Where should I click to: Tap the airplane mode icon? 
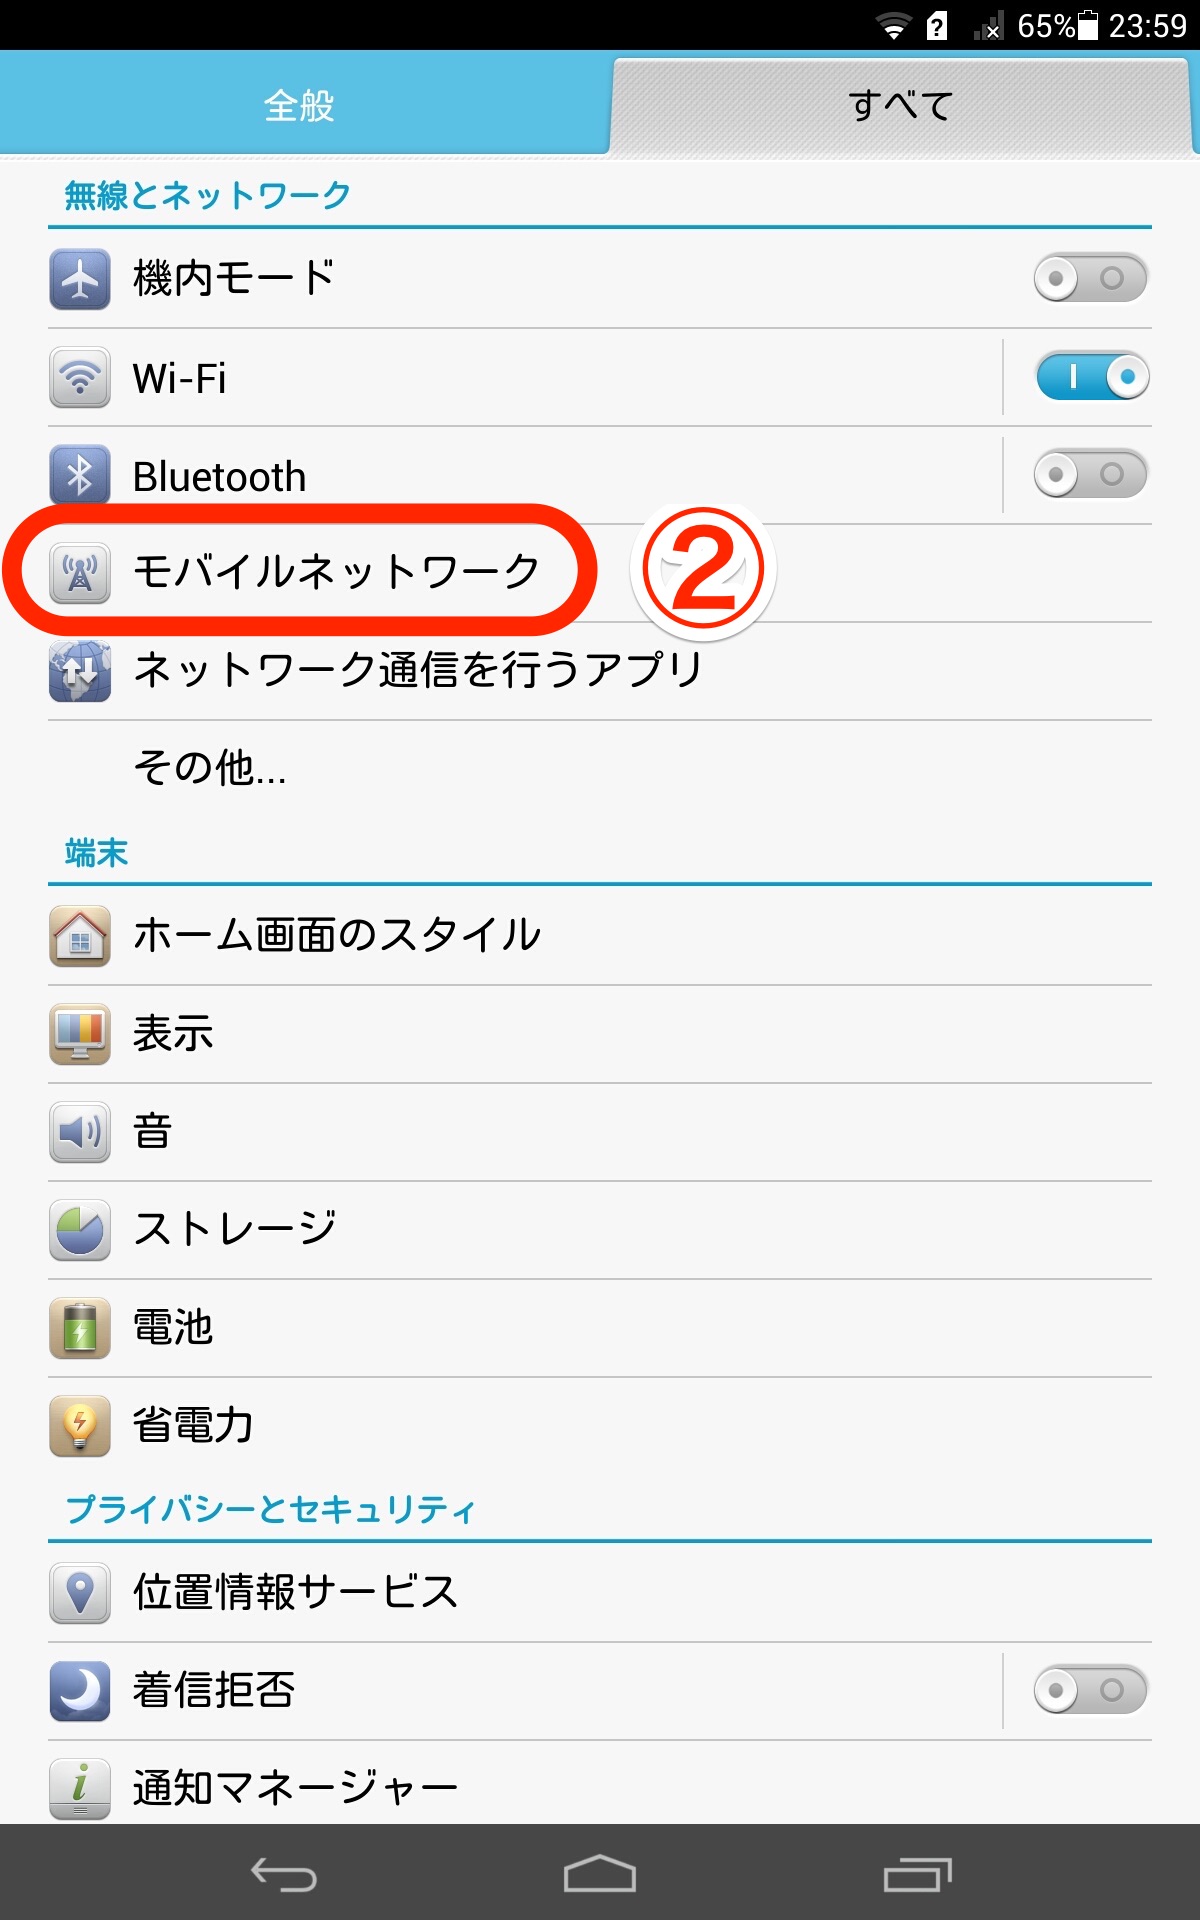coord(80,279)
